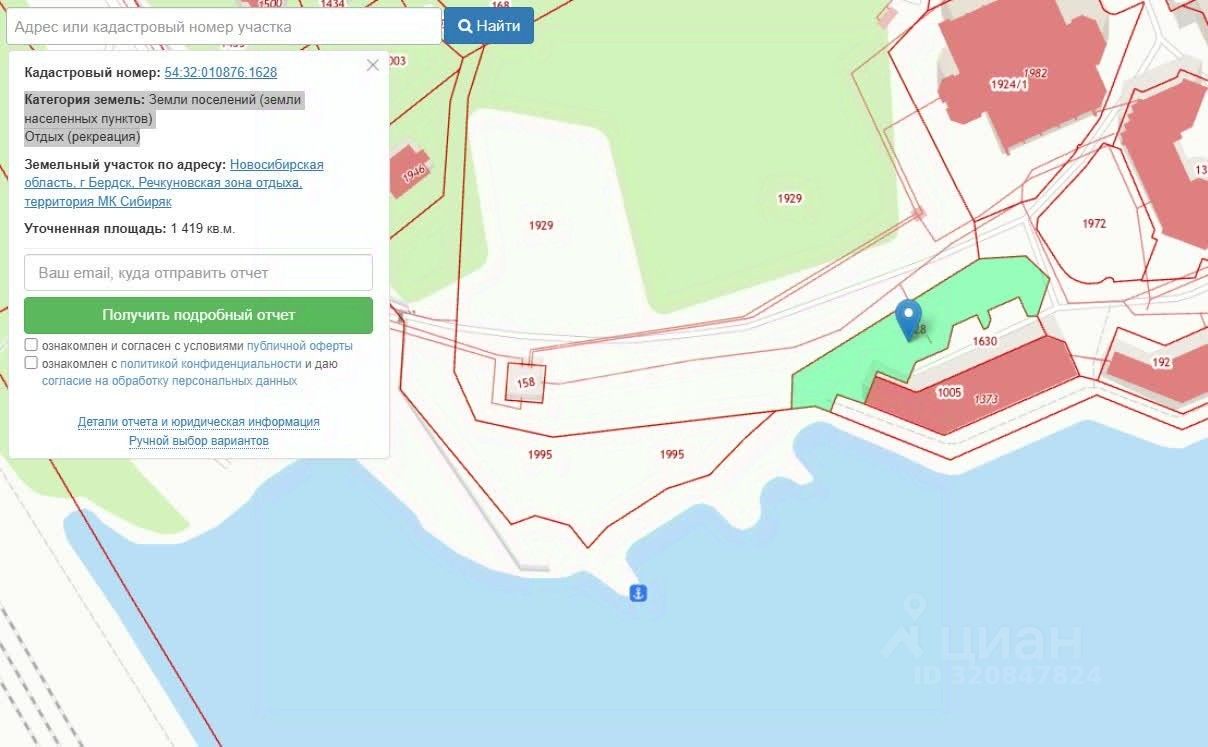Select the small red building labeled 1946
The image size is (1208, 747).
click(x=411, y=172)
